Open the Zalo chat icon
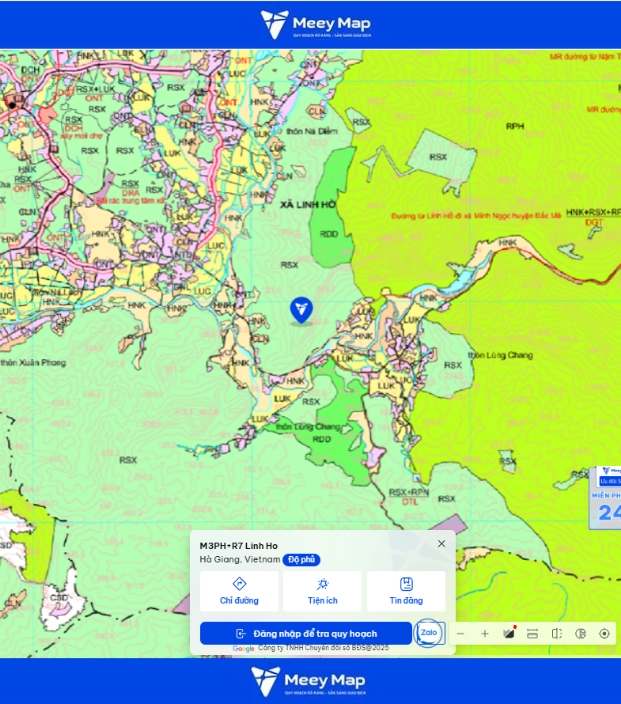Viewport: 621px width, 704px height. [x=429, y=633]
